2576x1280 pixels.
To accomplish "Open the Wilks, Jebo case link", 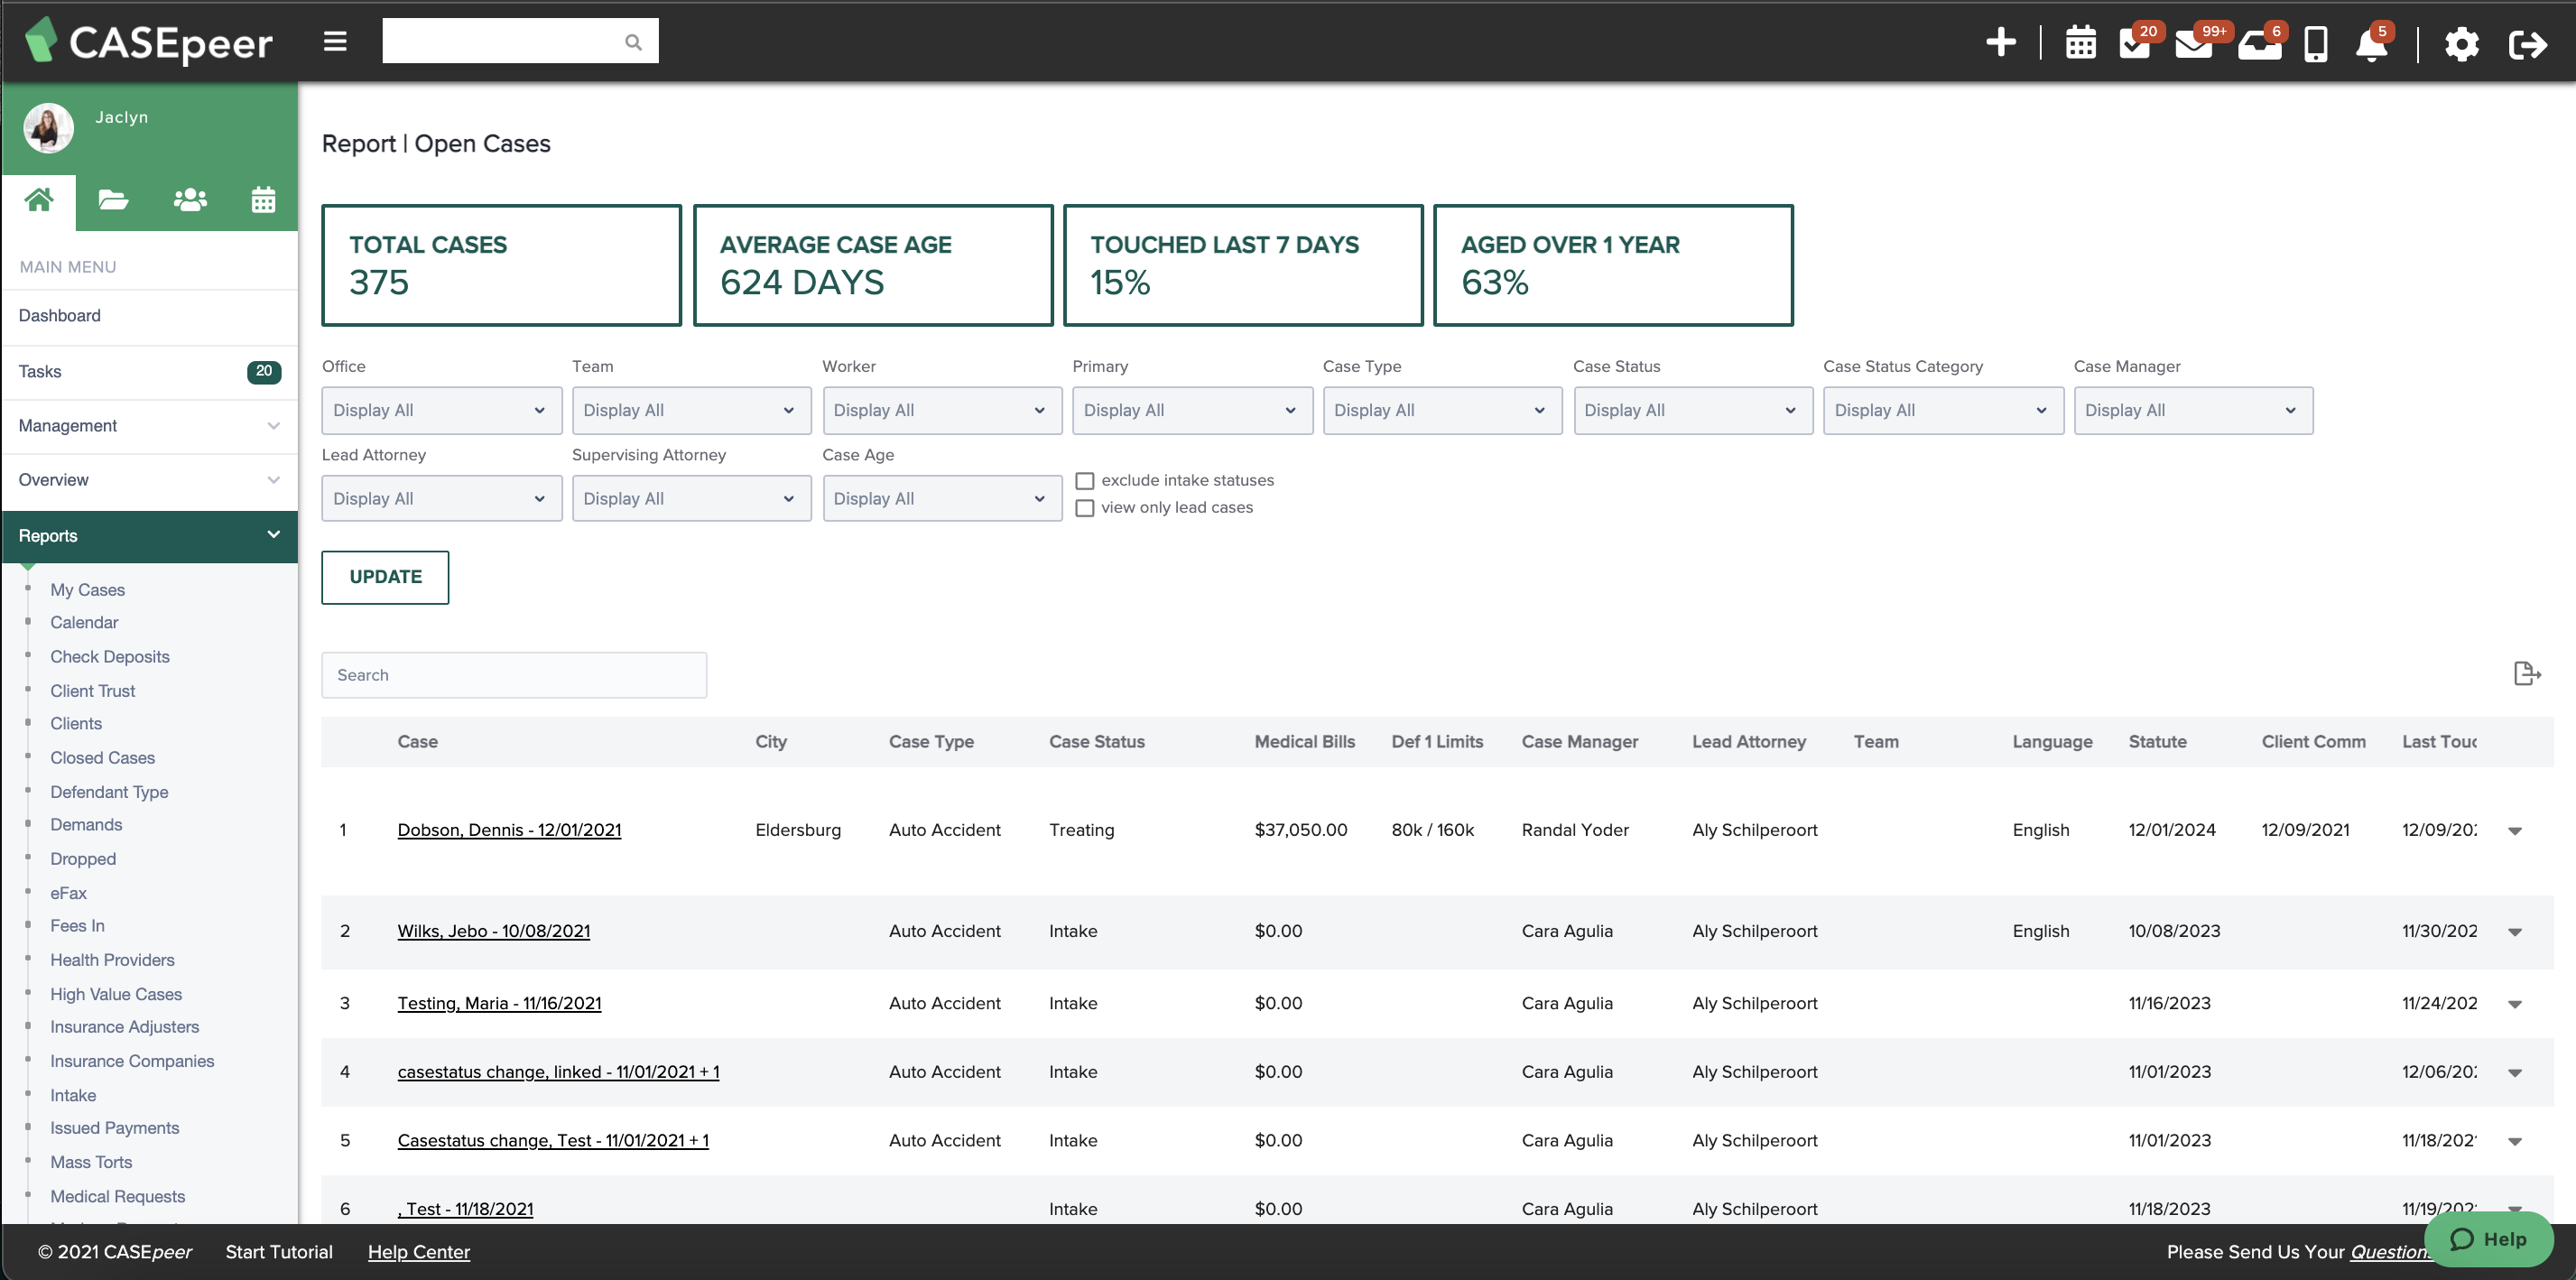I will pyautogui.click(x=492, y=930).
